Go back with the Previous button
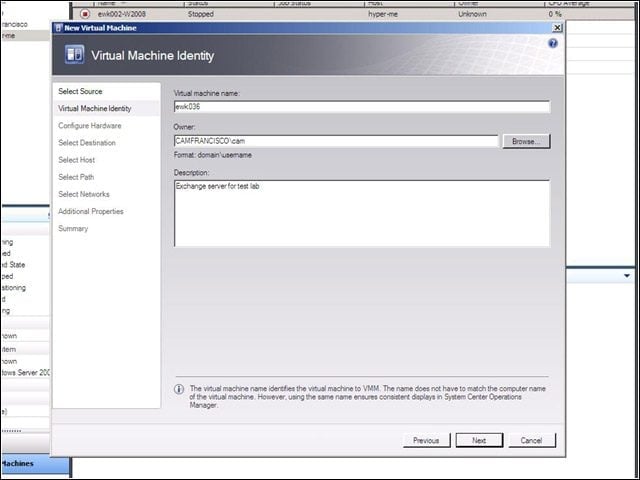 pyautogui.click(x=426, y=440)
